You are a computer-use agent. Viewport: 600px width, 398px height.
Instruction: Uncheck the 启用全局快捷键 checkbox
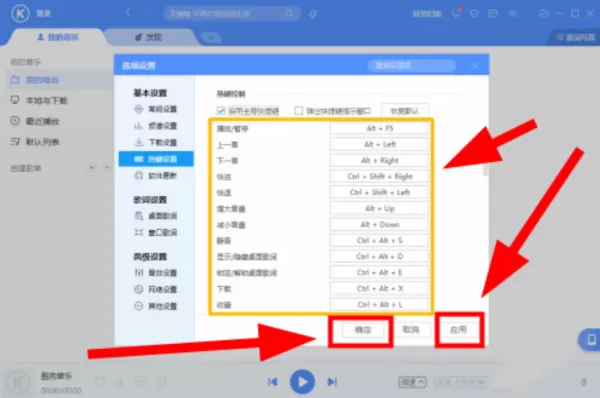click(221, 111)
